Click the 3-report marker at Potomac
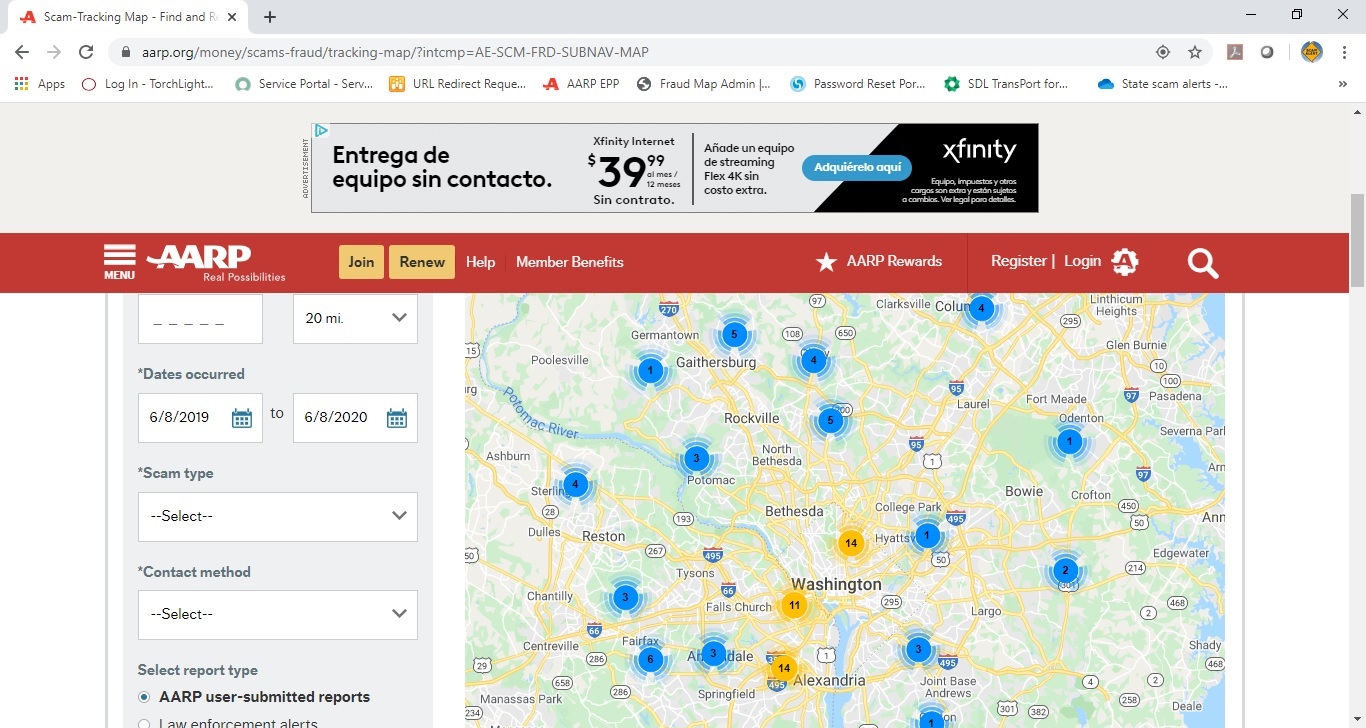 pos(697,459)
